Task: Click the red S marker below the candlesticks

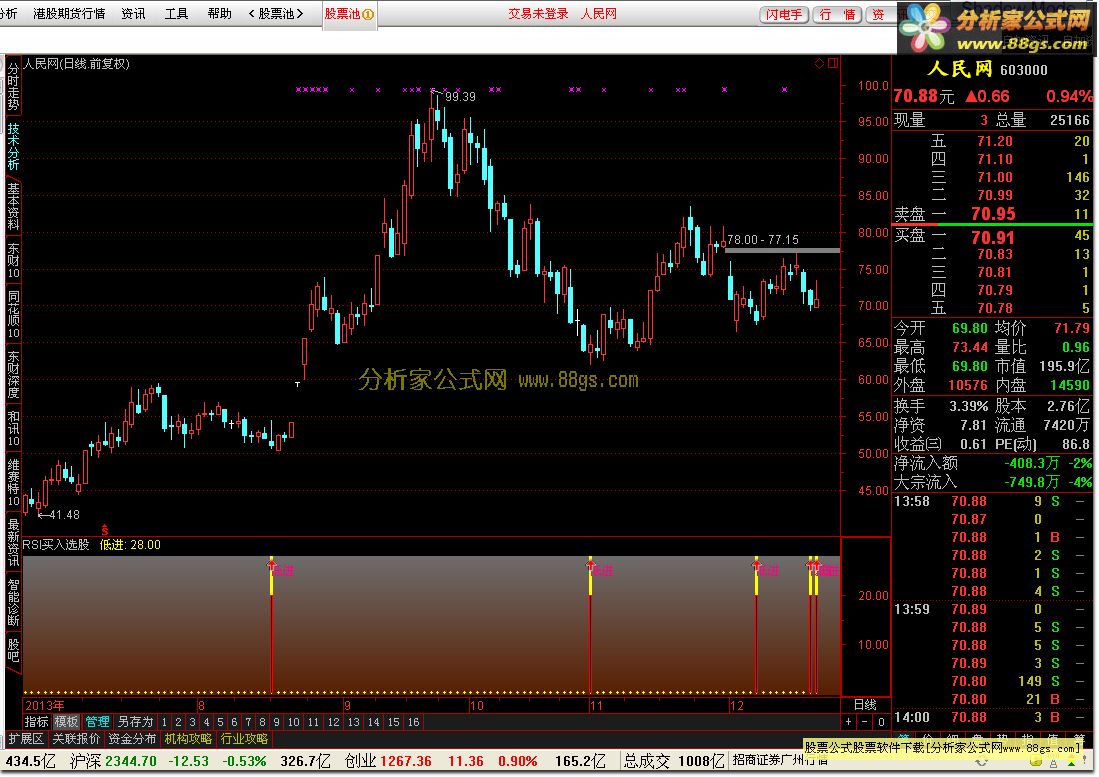Action: (104, 530)
